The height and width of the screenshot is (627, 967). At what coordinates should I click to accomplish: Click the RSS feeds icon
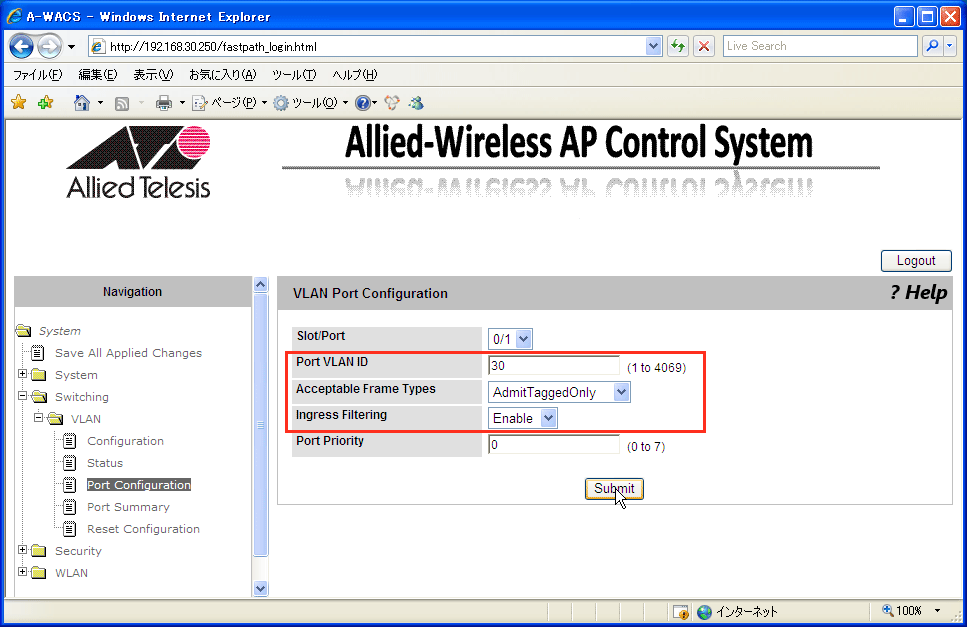pyautogui.click(x=122, y=103)
